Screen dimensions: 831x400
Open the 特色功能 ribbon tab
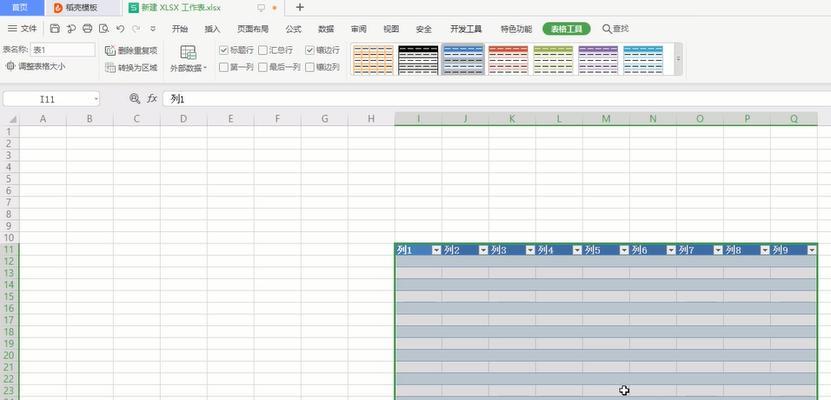pyautogui.click(x=516, y=29)
